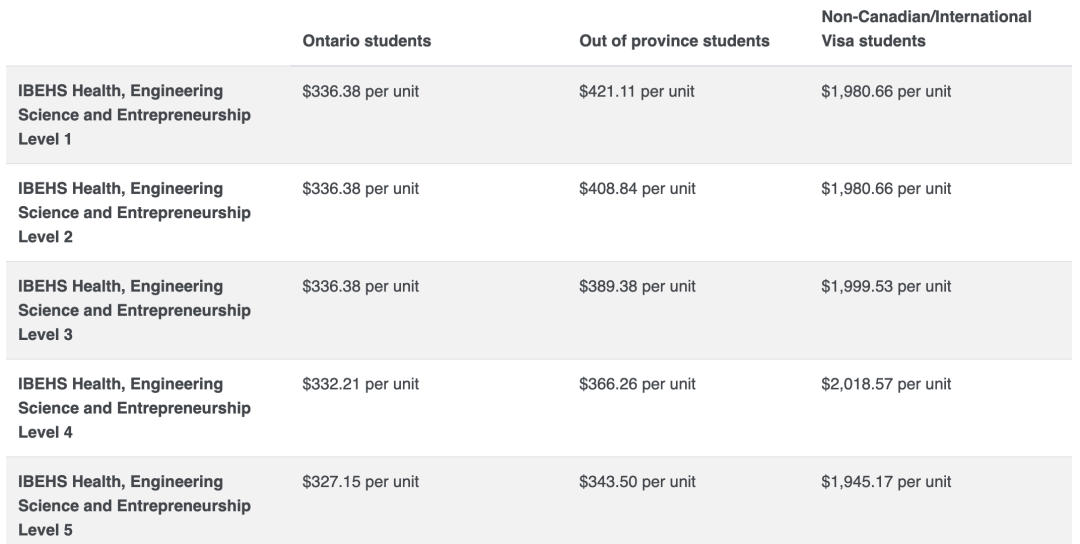Select the IBEHS Level 5 row label
Image resolution: width=1080 pixels, height=544 pixels.
(134, 506)
